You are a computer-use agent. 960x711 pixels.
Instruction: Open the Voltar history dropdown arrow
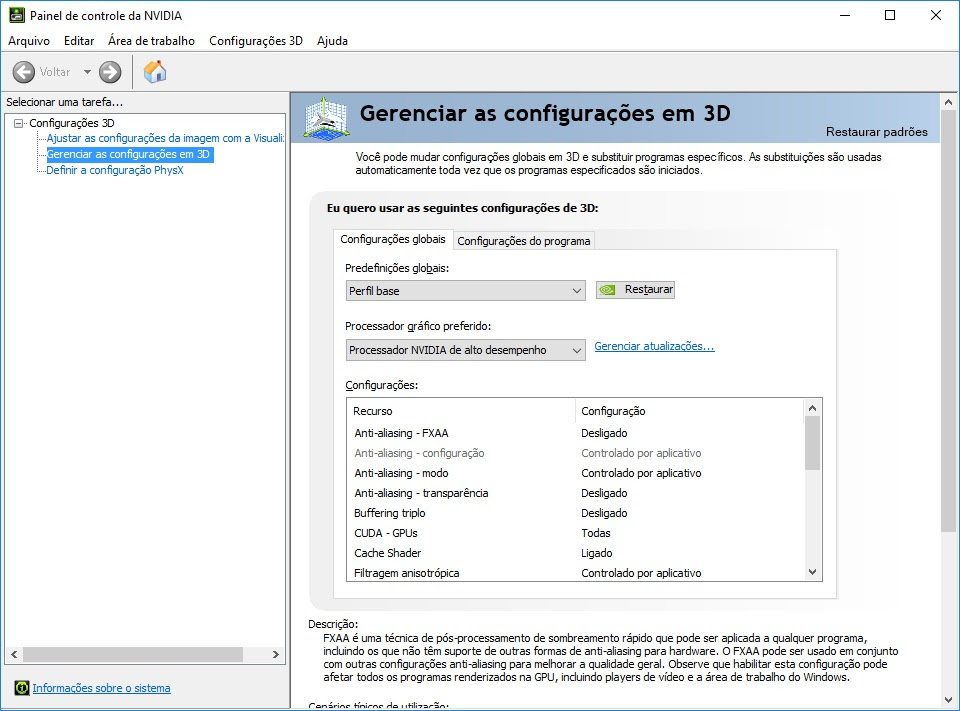tap(87, 72)
